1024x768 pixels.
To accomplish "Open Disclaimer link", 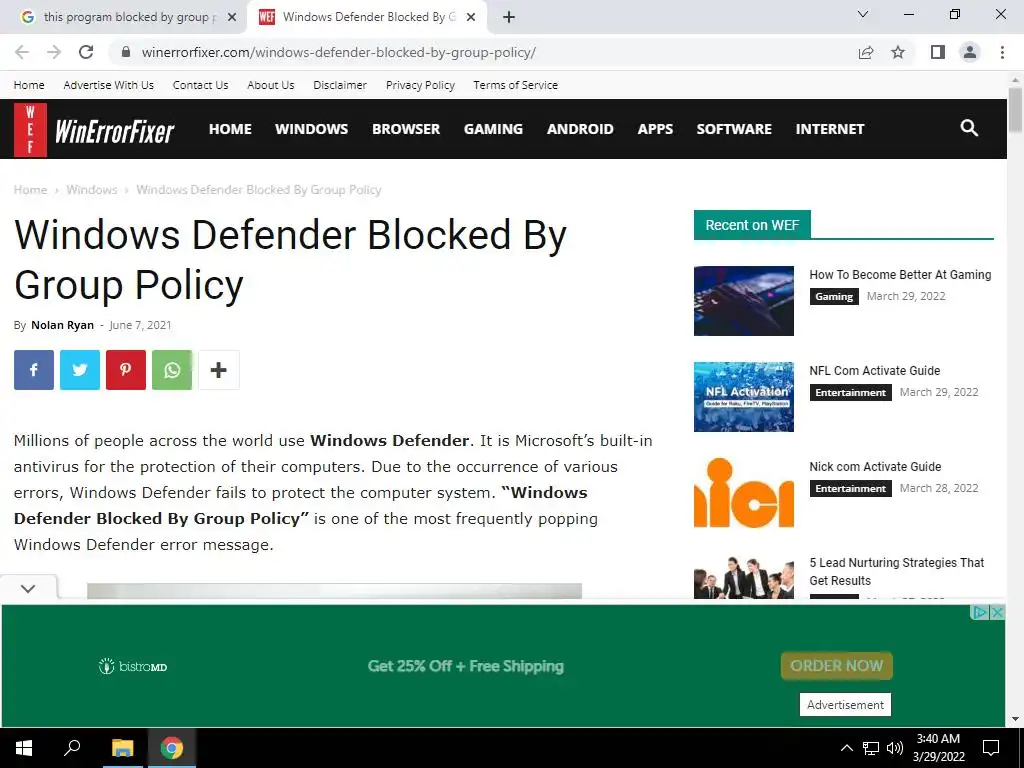I will pyautogui.click(x=340, y=85).
